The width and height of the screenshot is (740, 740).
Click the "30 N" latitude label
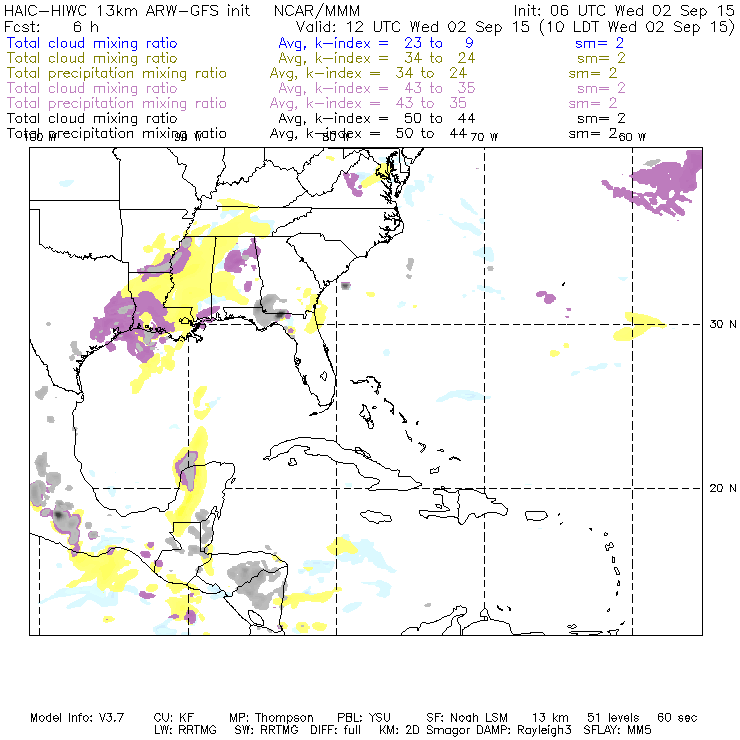[x=723, y=324]
